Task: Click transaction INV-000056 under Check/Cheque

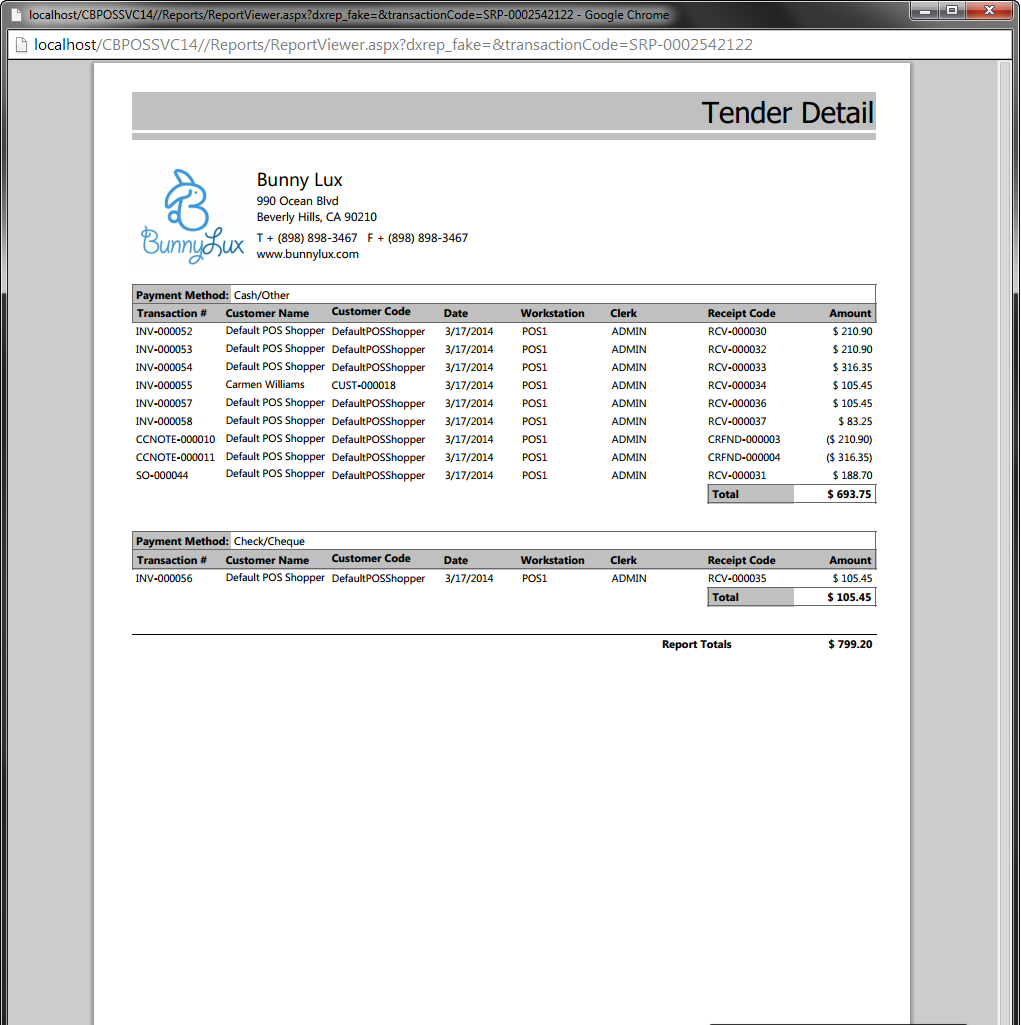Action: pyautogui.click(x=164, y=578)
